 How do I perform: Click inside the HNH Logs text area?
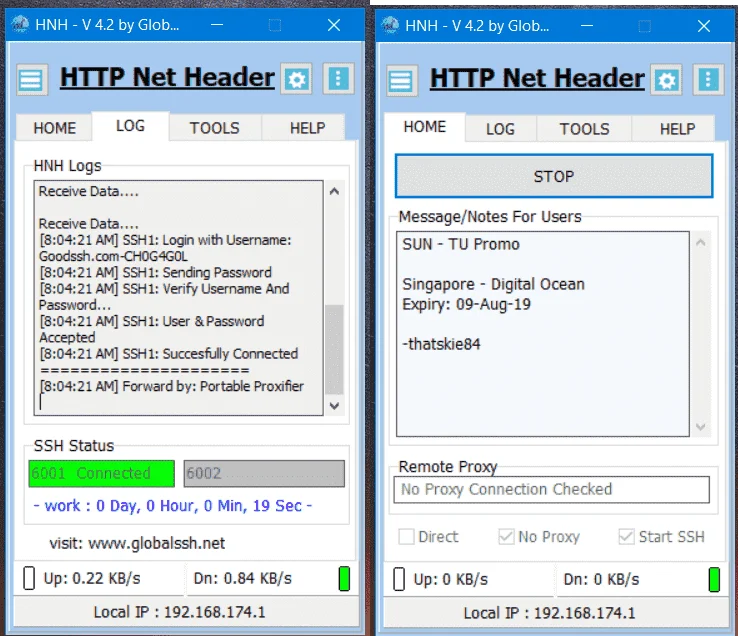[x=178, y=298]
